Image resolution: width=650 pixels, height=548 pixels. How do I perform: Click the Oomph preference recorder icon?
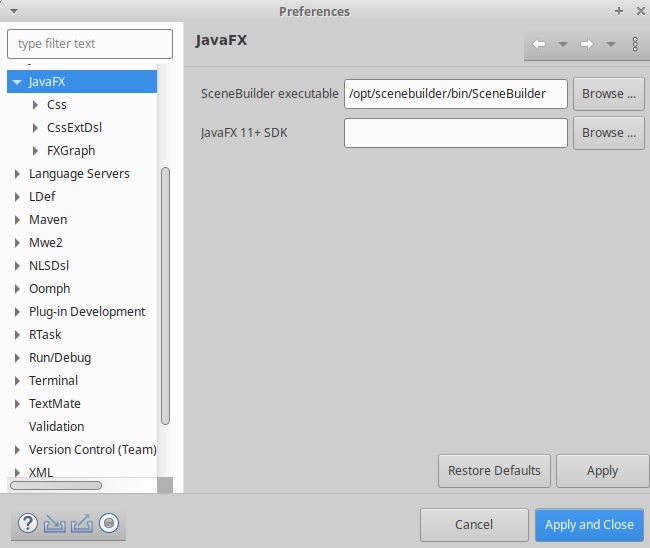[109, 523]
